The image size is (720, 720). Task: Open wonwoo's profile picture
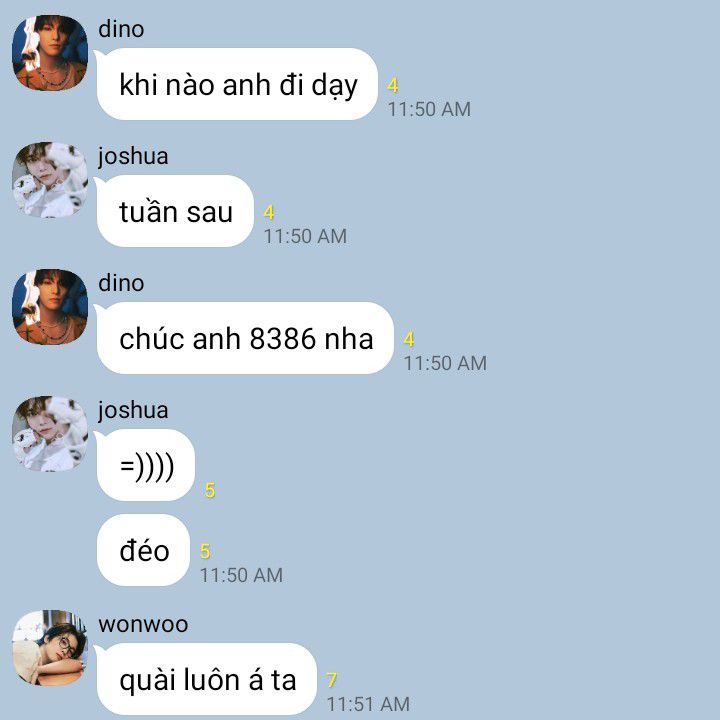[50, 648]
